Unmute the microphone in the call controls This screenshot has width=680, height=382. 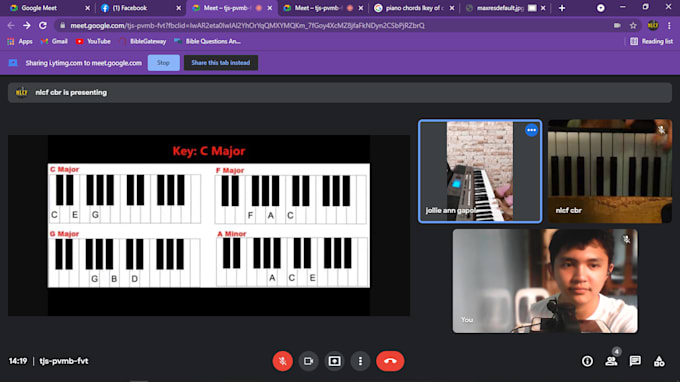pyautogui.click(x=282, y=361)
